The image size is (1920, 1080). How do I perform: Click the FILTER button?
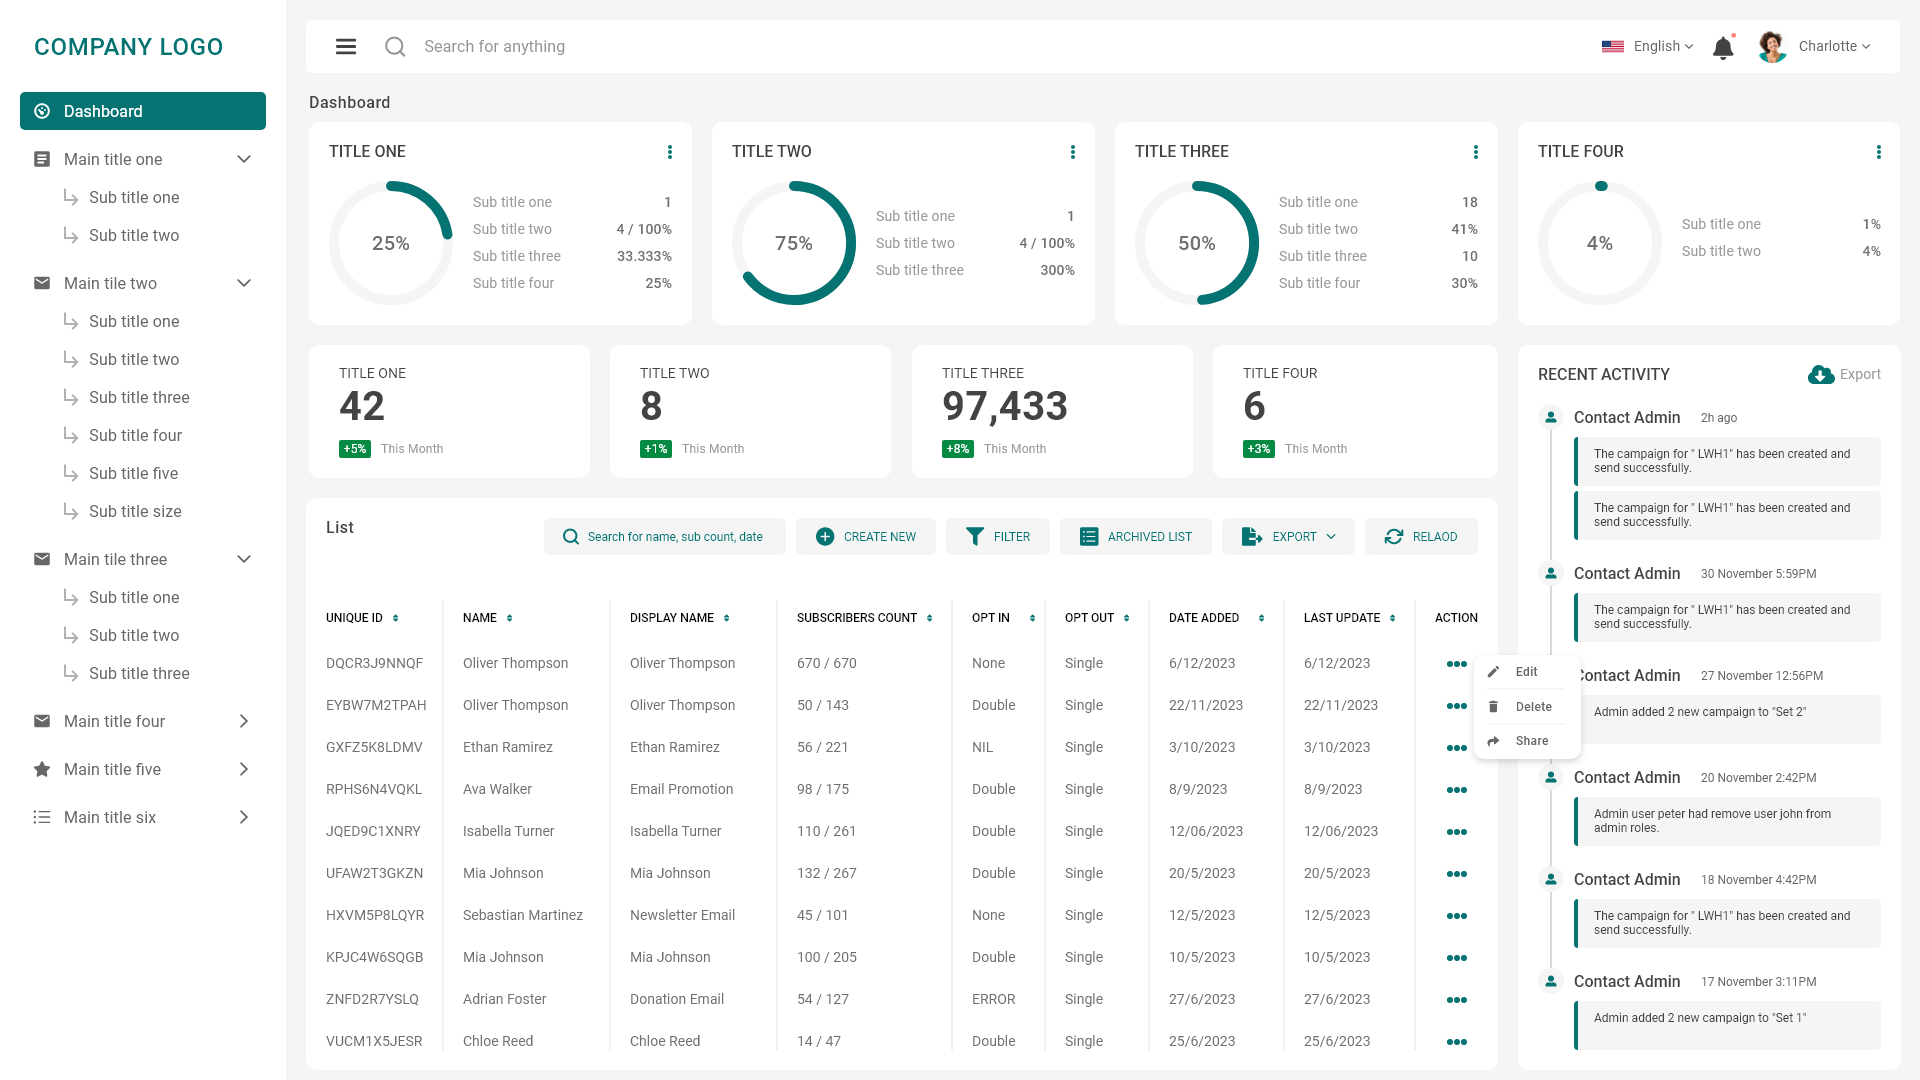[998, 537]
